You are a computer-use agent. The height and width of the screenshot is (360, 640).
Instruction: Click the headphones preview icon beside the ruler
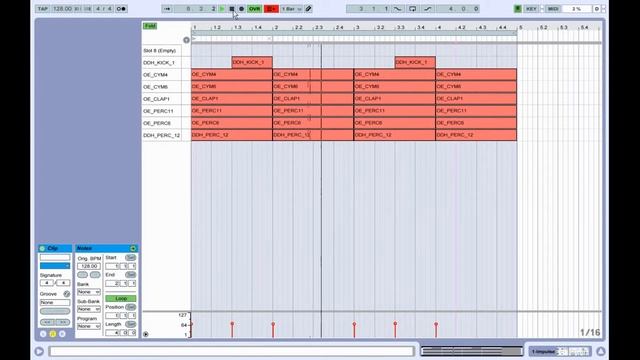tap(186, 40)
